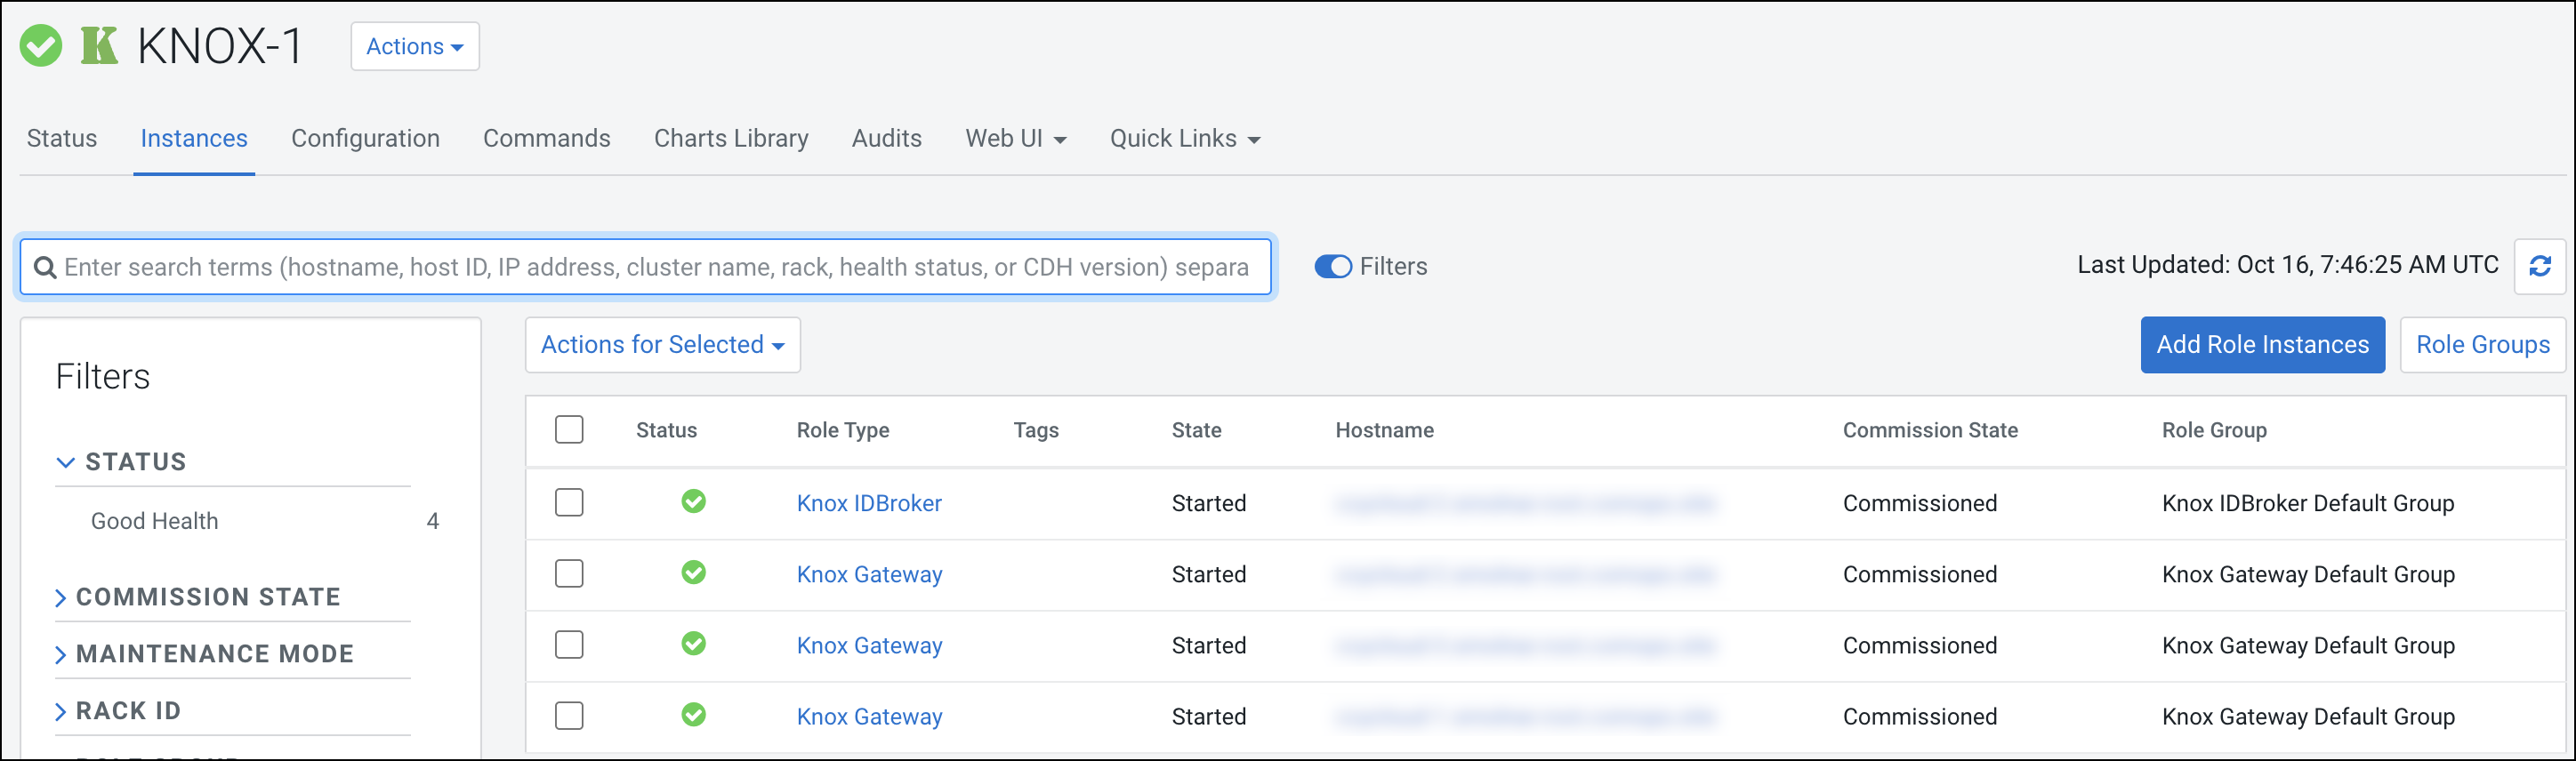Select the Knox IDBroker row checkbox

point(569,502)
